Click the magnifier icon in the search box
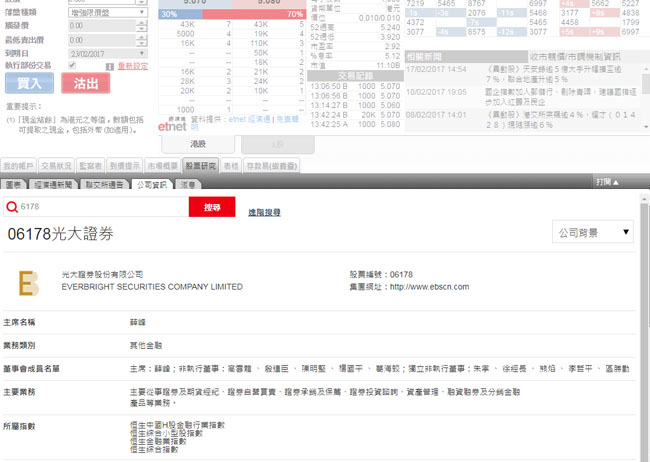 12,207
